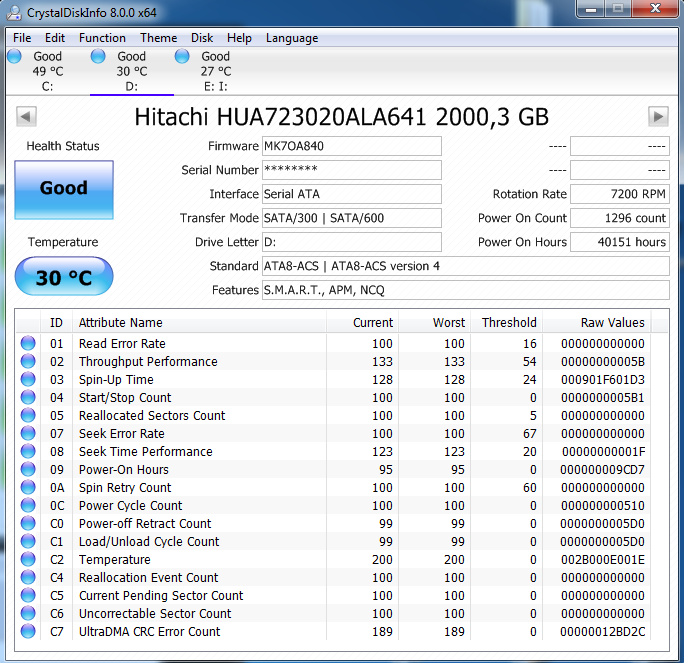Click the Interface field Serial ATA
Viewport: 684px width, 663px height.
[x=352, y=194]
